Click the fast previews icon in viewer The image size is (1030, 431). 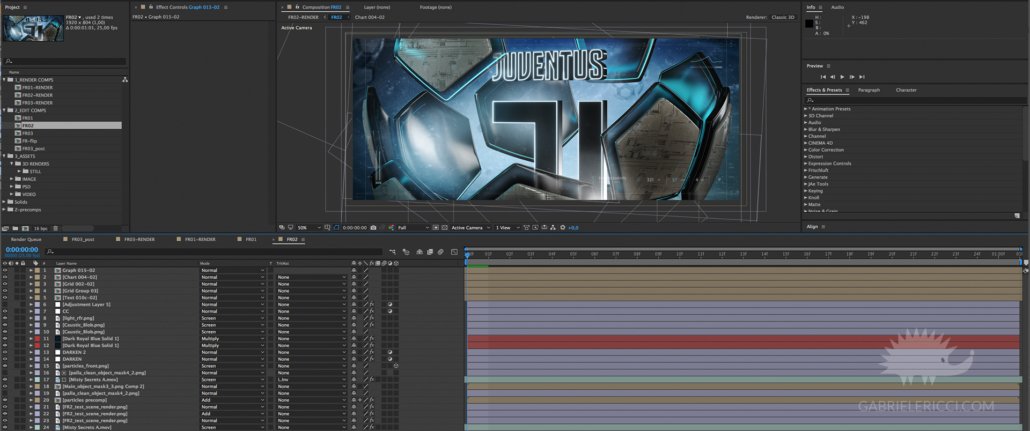535,227
